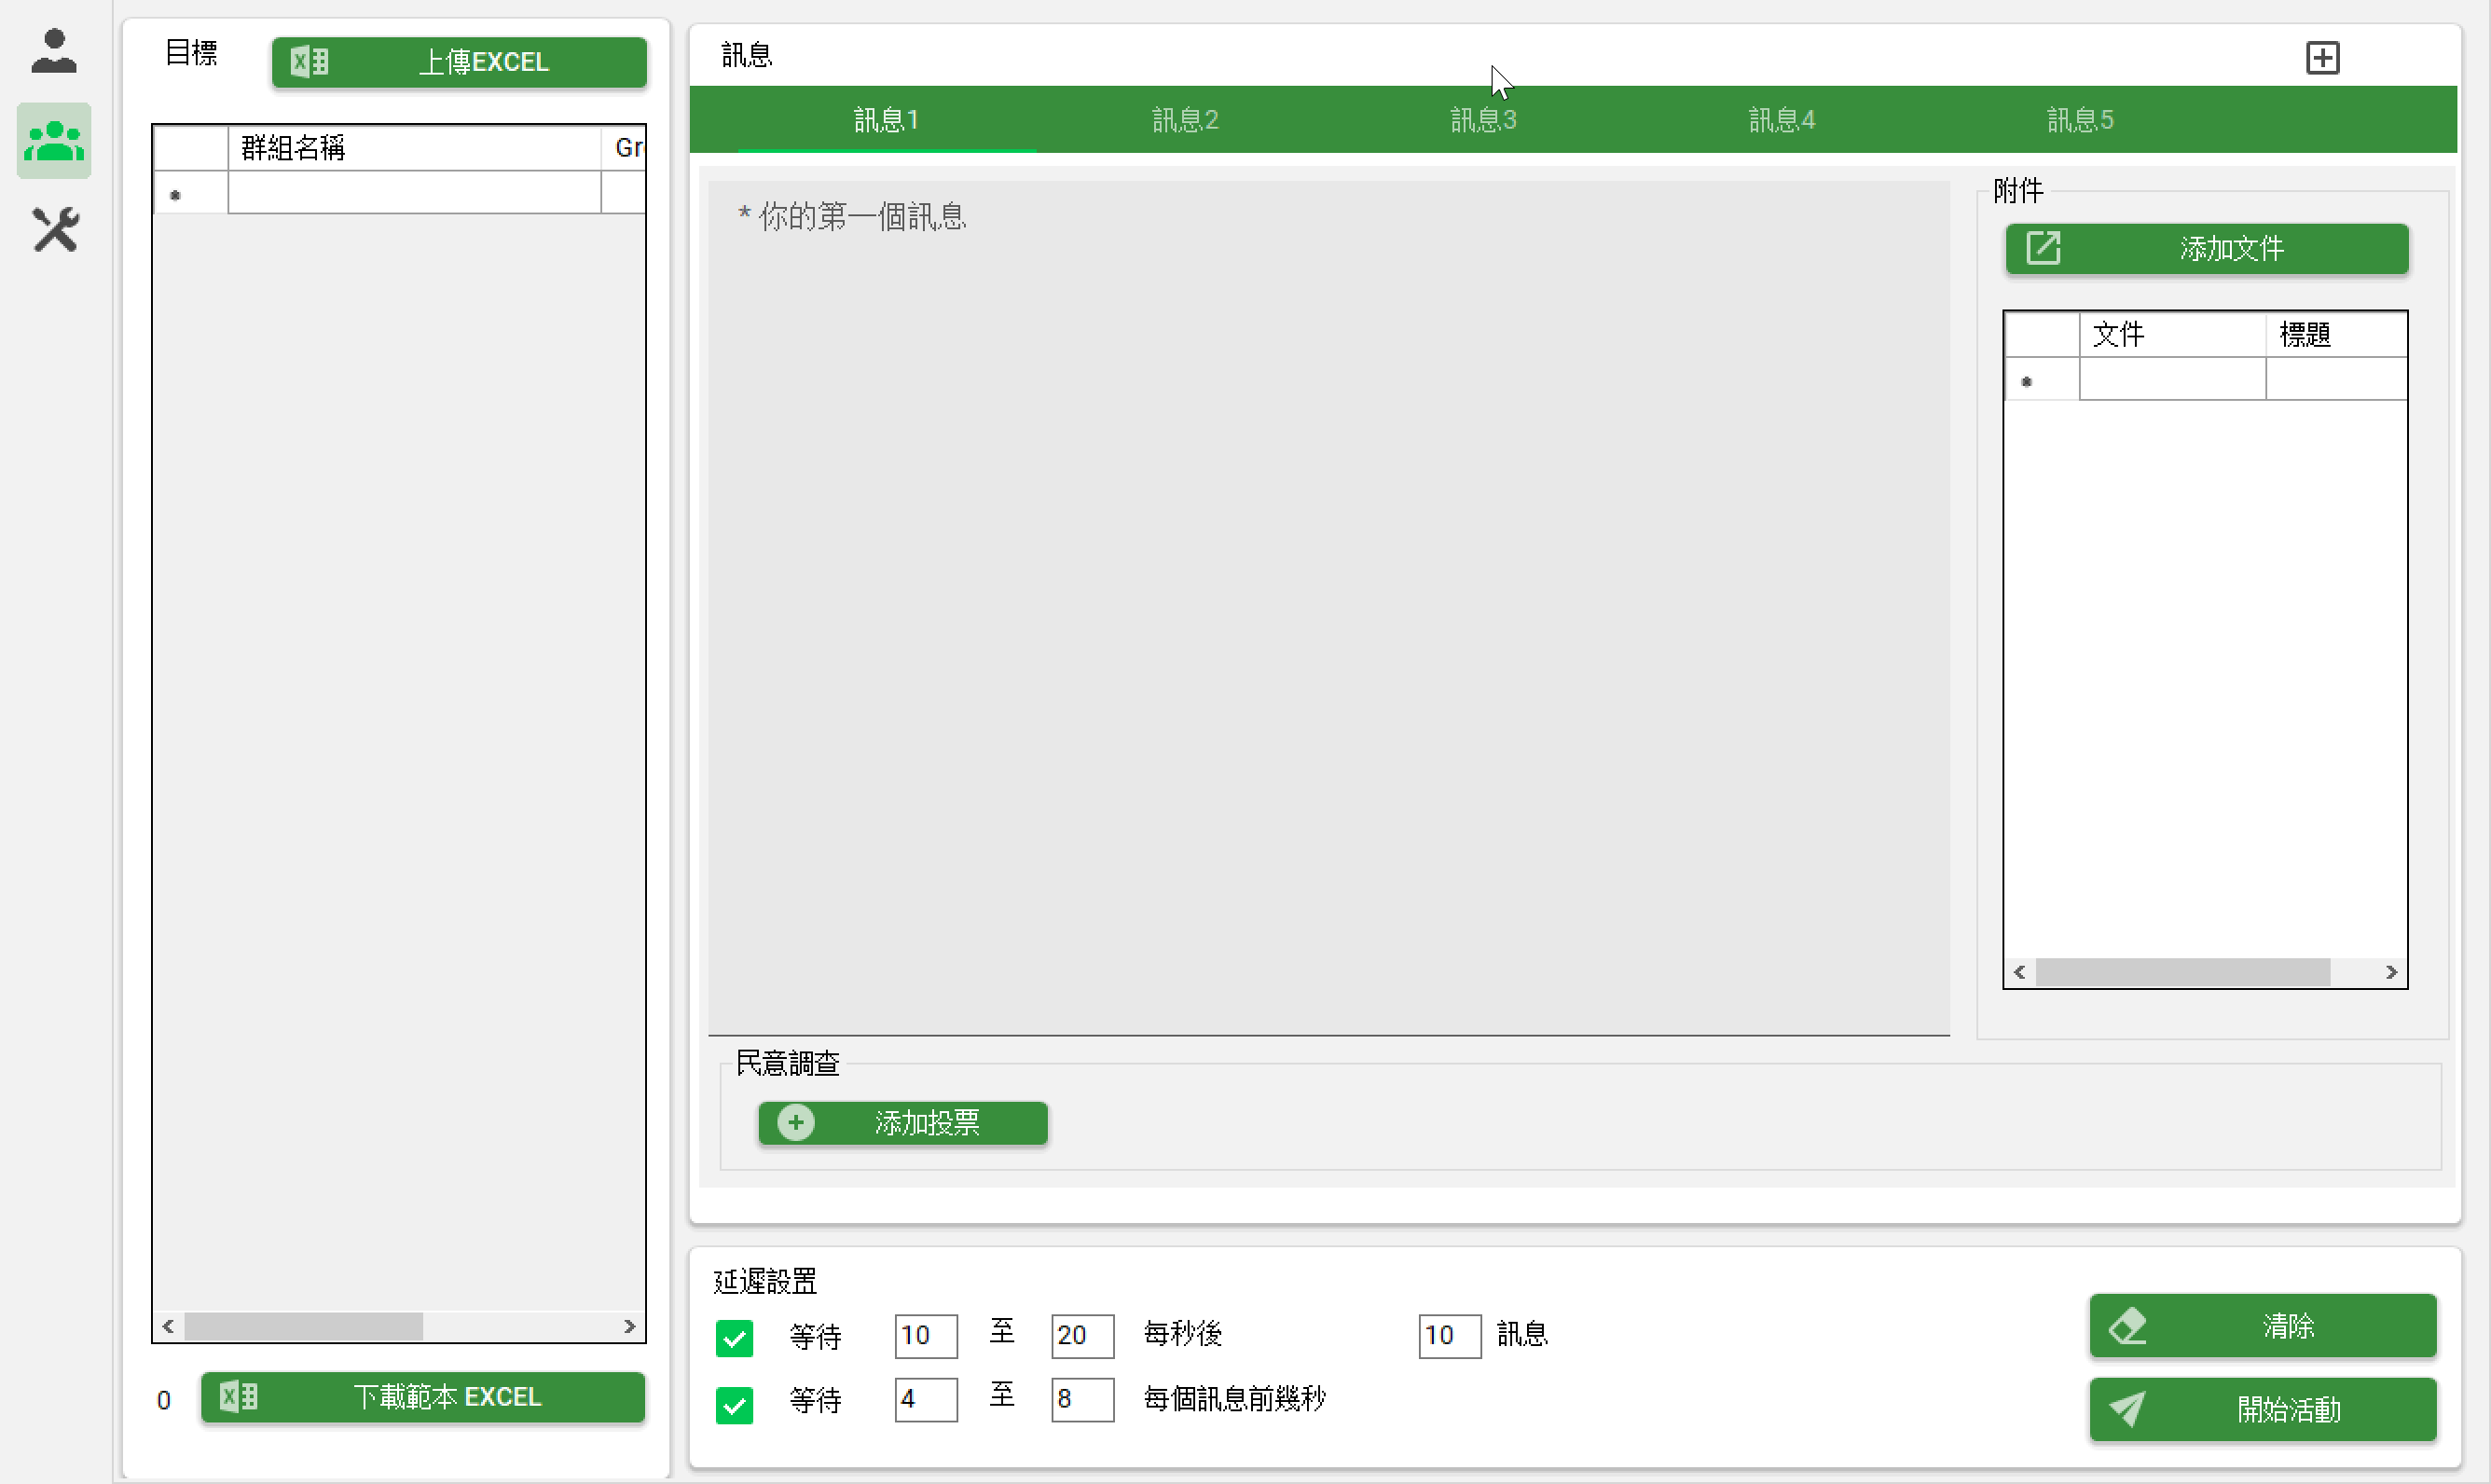Select the person icon in the left sidebar

pyautogui.click(x=53, y=49)
